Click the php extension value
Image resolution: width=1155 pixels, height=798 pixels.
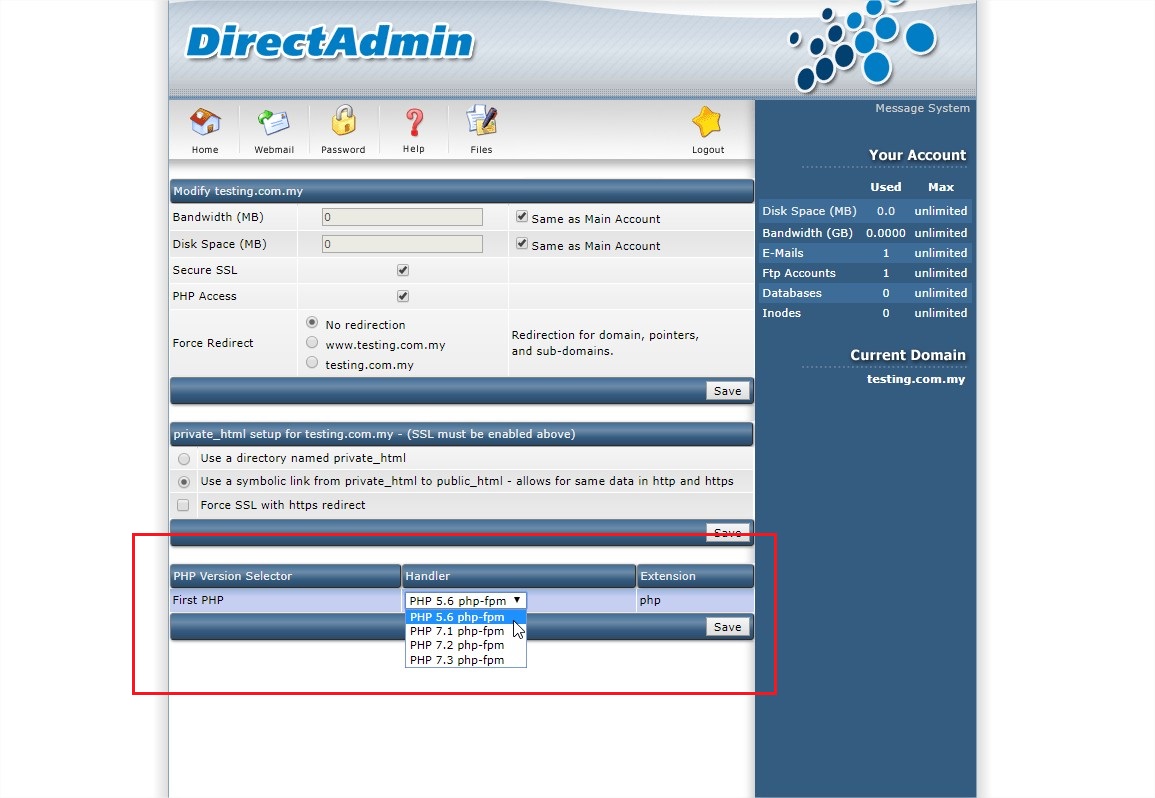[650, 601]
